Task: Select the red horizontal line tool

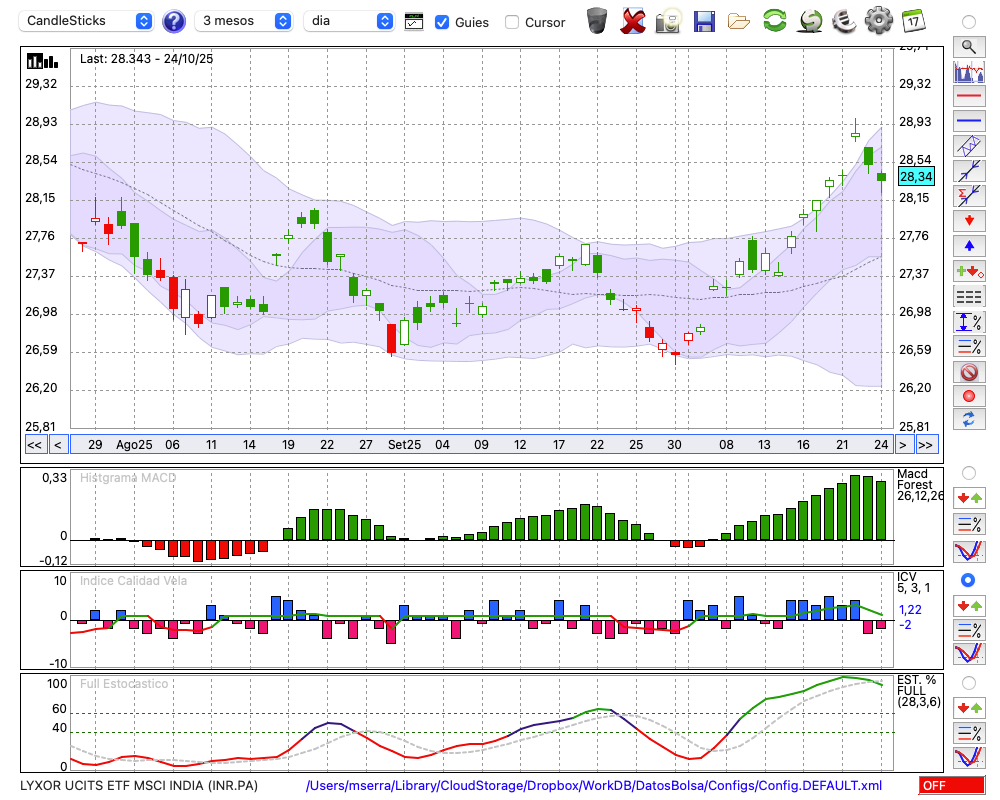Action: pos(968,96)
